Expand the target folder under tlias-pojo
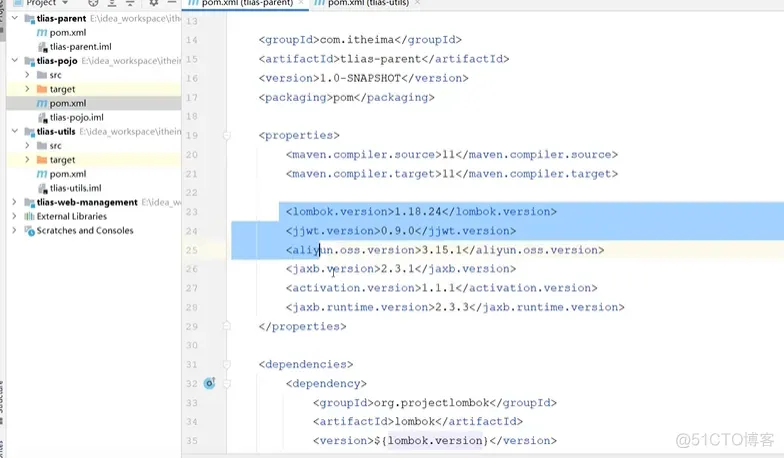The image size is (784, 458). click(x=27, y=88)
